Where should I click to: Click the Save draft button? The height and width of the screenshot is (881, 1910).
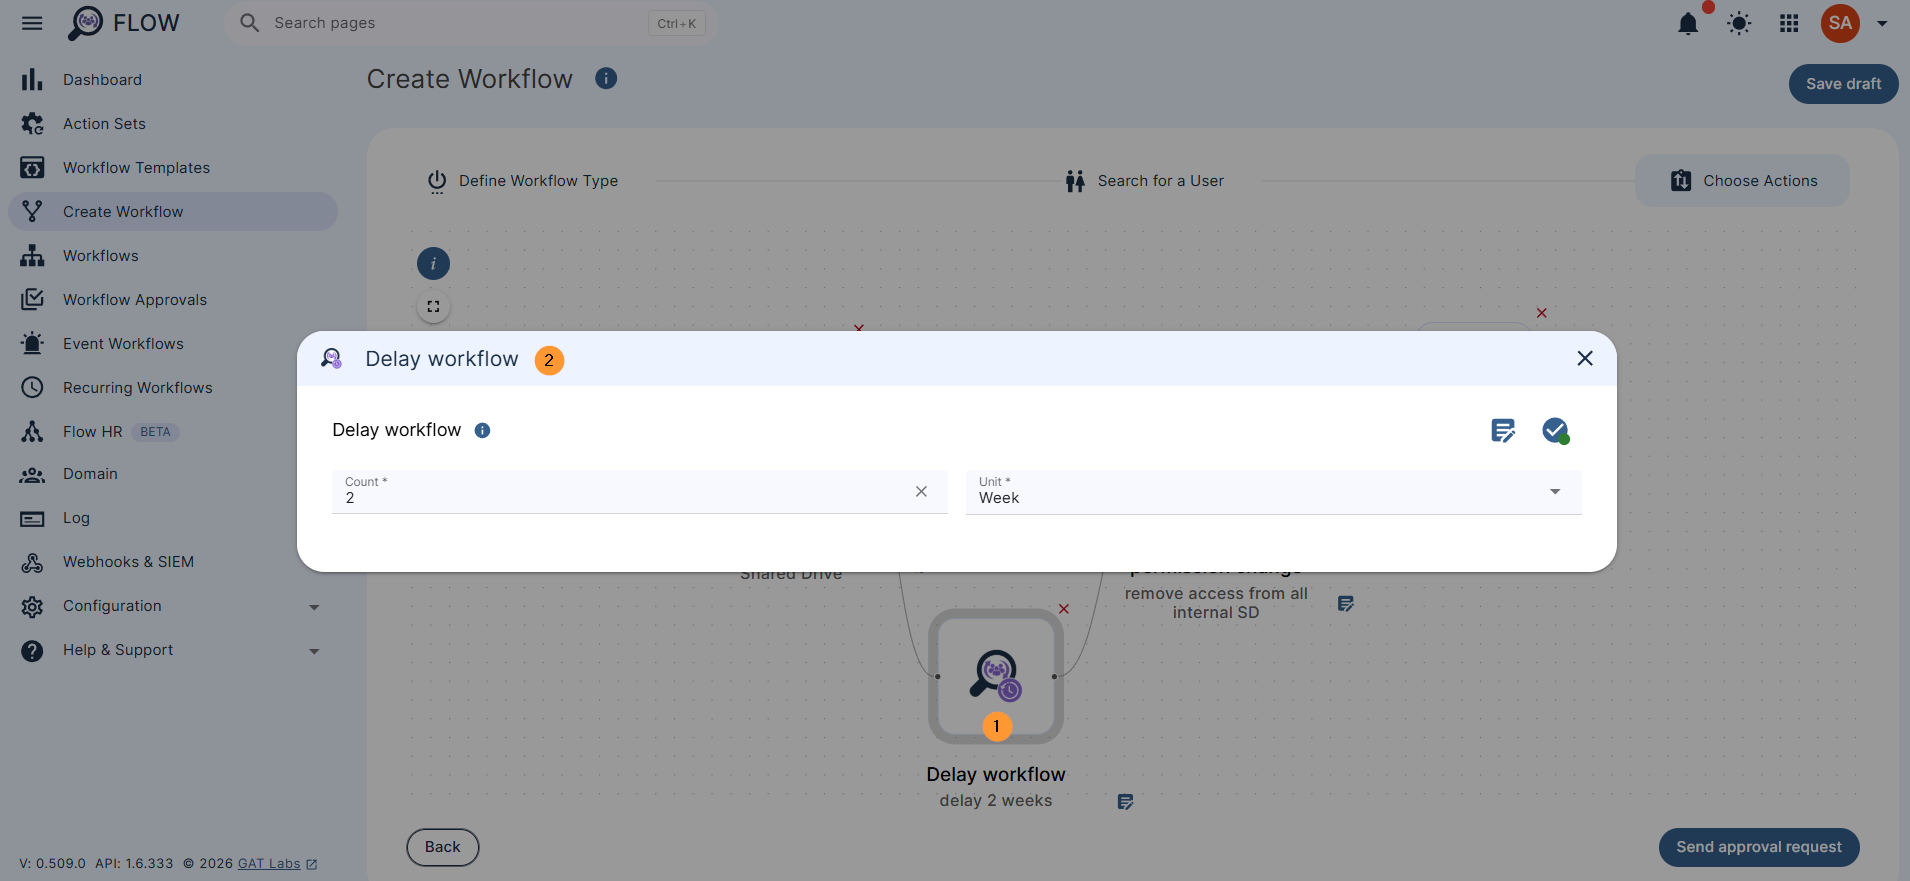point(1843,84)
